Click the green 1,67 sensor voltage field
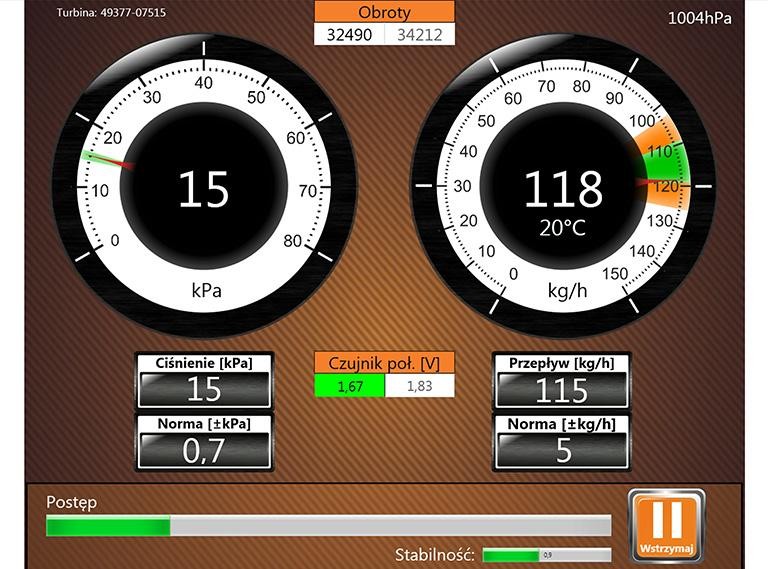The height and width of the screenshot is (569, 768). (x=349, y=386)
